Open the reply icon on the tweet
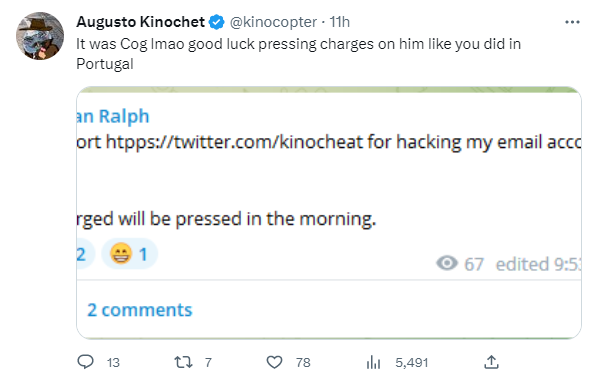This screenshot has height=379, width=597. coord(85,362)
